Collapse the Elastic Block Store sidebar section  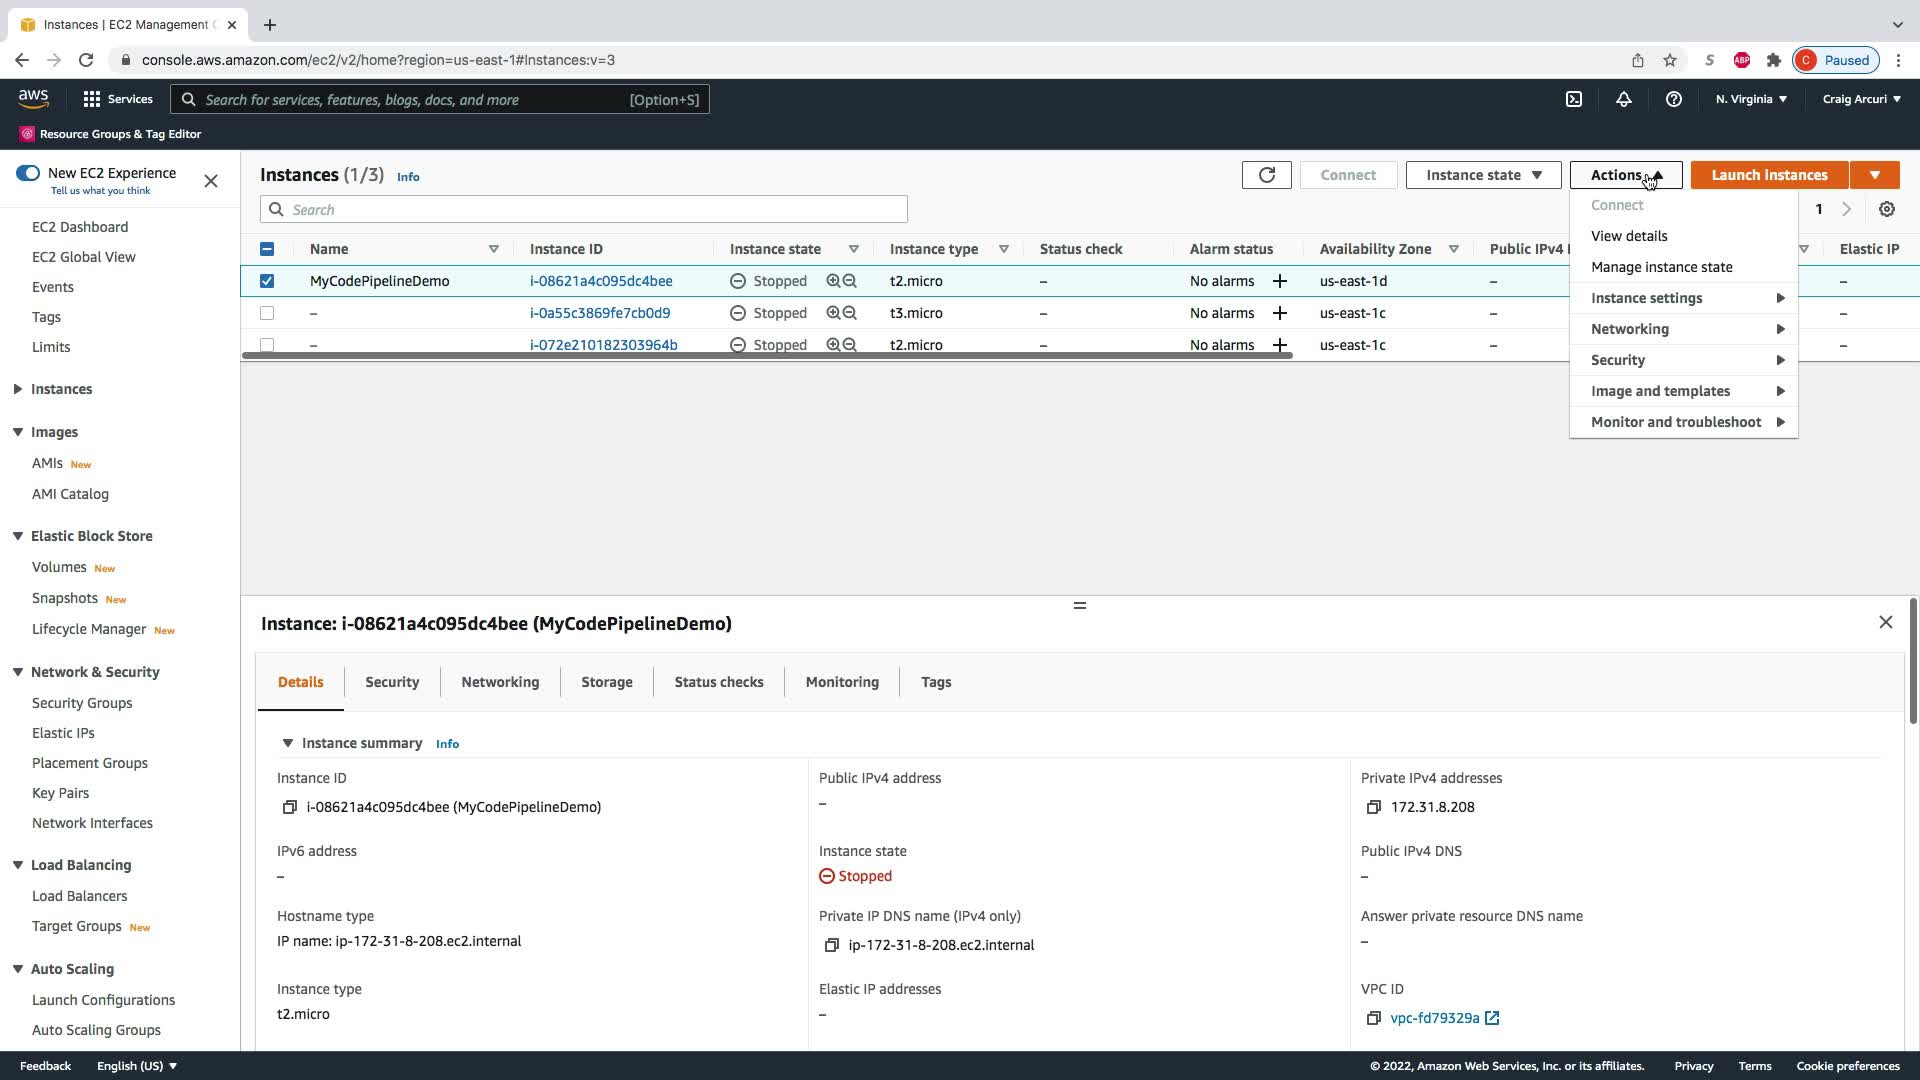pos(18,536)
